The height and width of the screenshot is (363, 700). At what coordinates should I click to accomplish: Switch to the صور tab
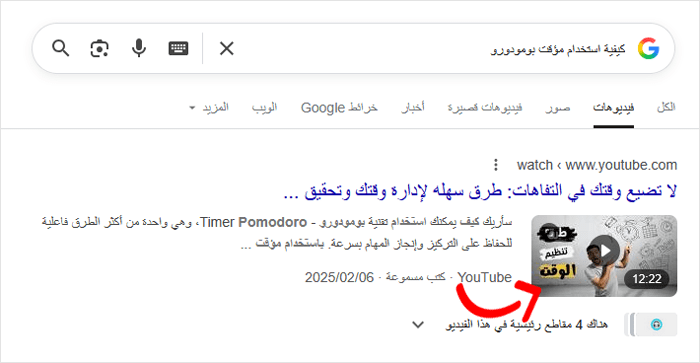[558, 108]
